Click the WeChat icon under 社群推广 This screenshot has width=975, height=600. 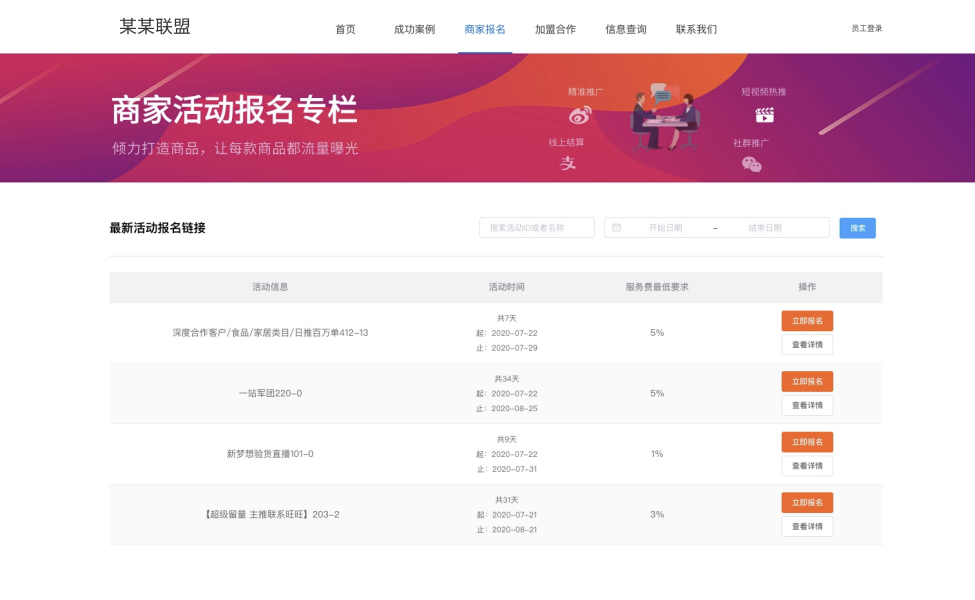point(751,164)
